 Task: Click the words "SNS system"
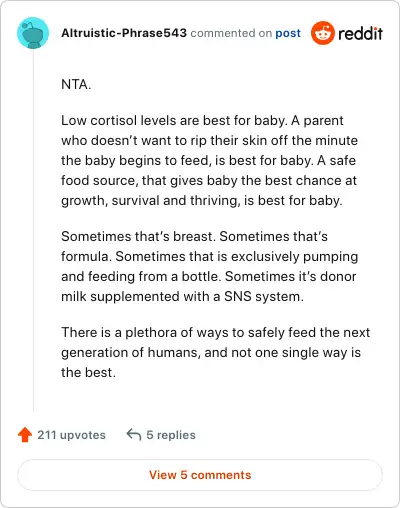[264, 296]
